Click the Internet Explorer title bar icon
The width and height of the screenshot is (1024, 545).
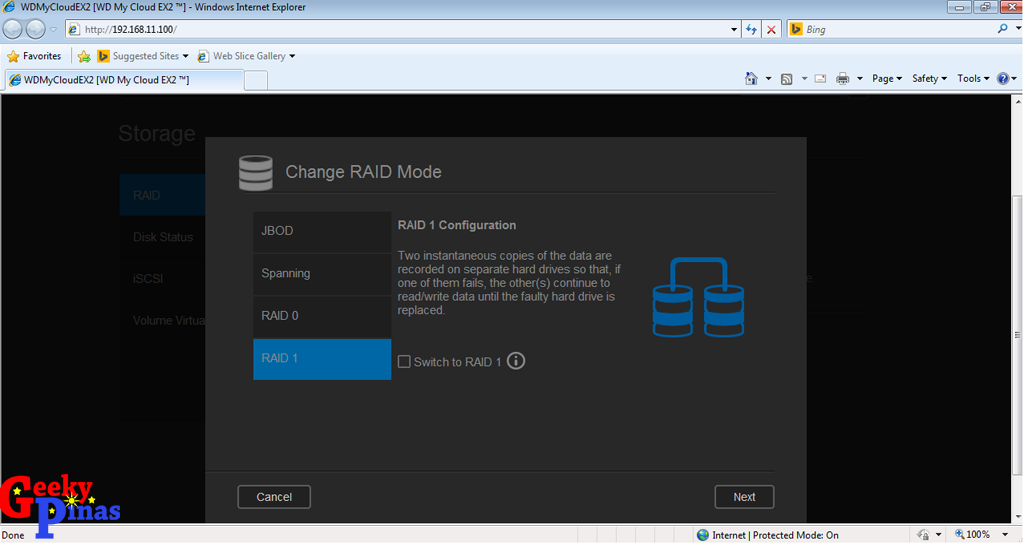click(x=8, y=7)
